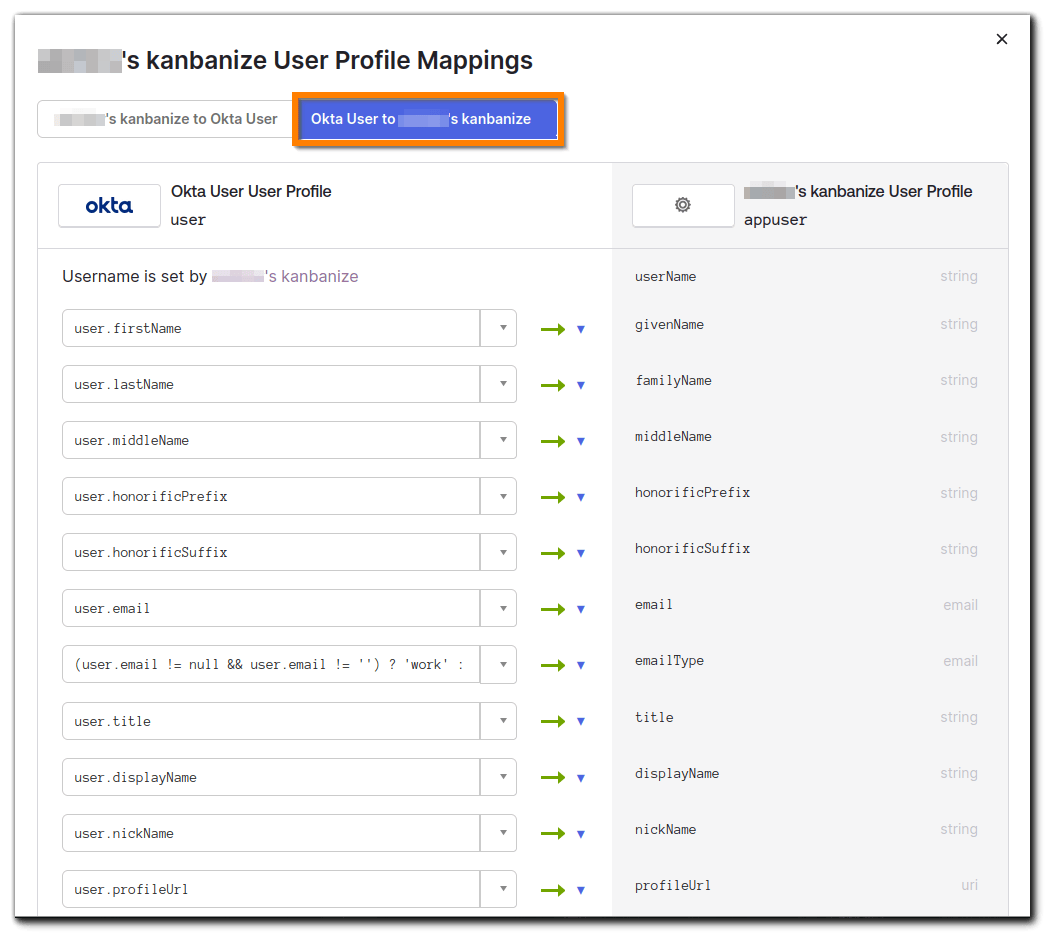
Task: Expand blue triangle menu for givenName mapping
Action: 580,330
